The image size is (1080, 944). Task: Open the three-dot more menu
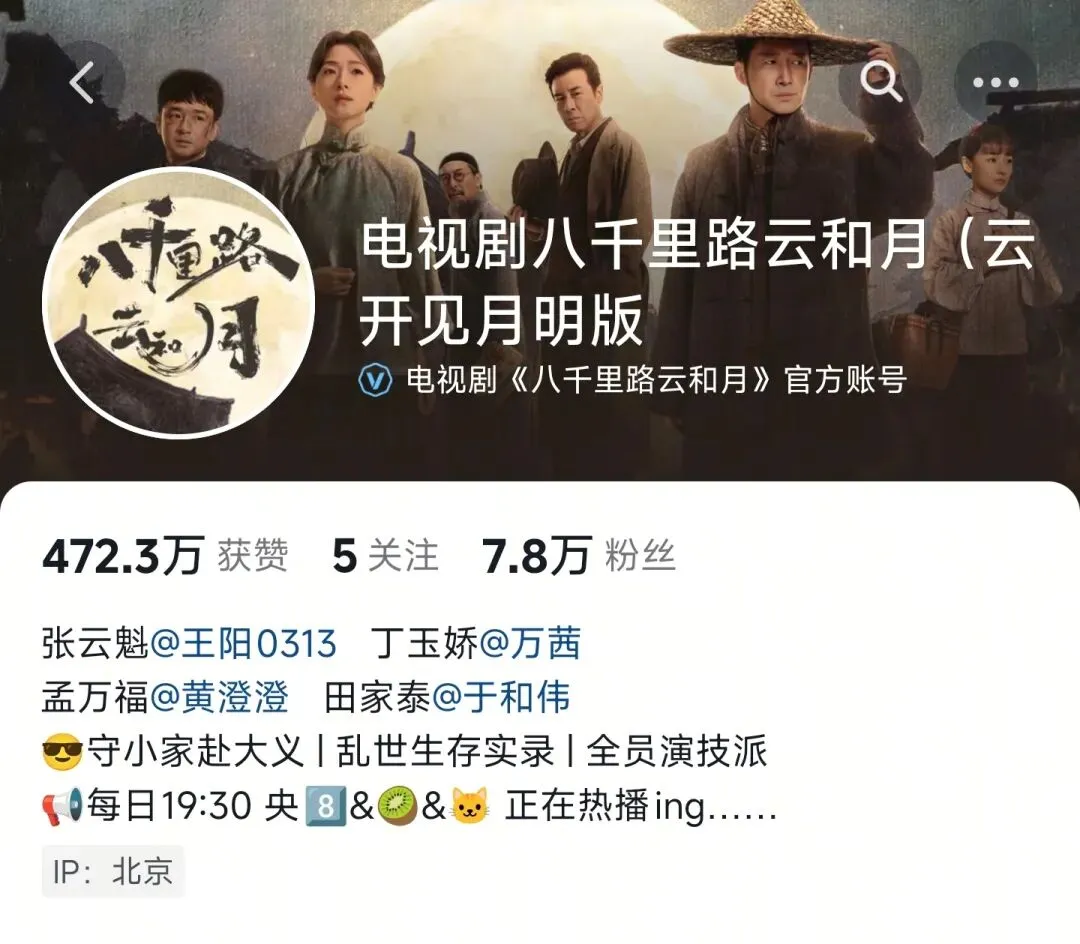[x=995, y=83]
